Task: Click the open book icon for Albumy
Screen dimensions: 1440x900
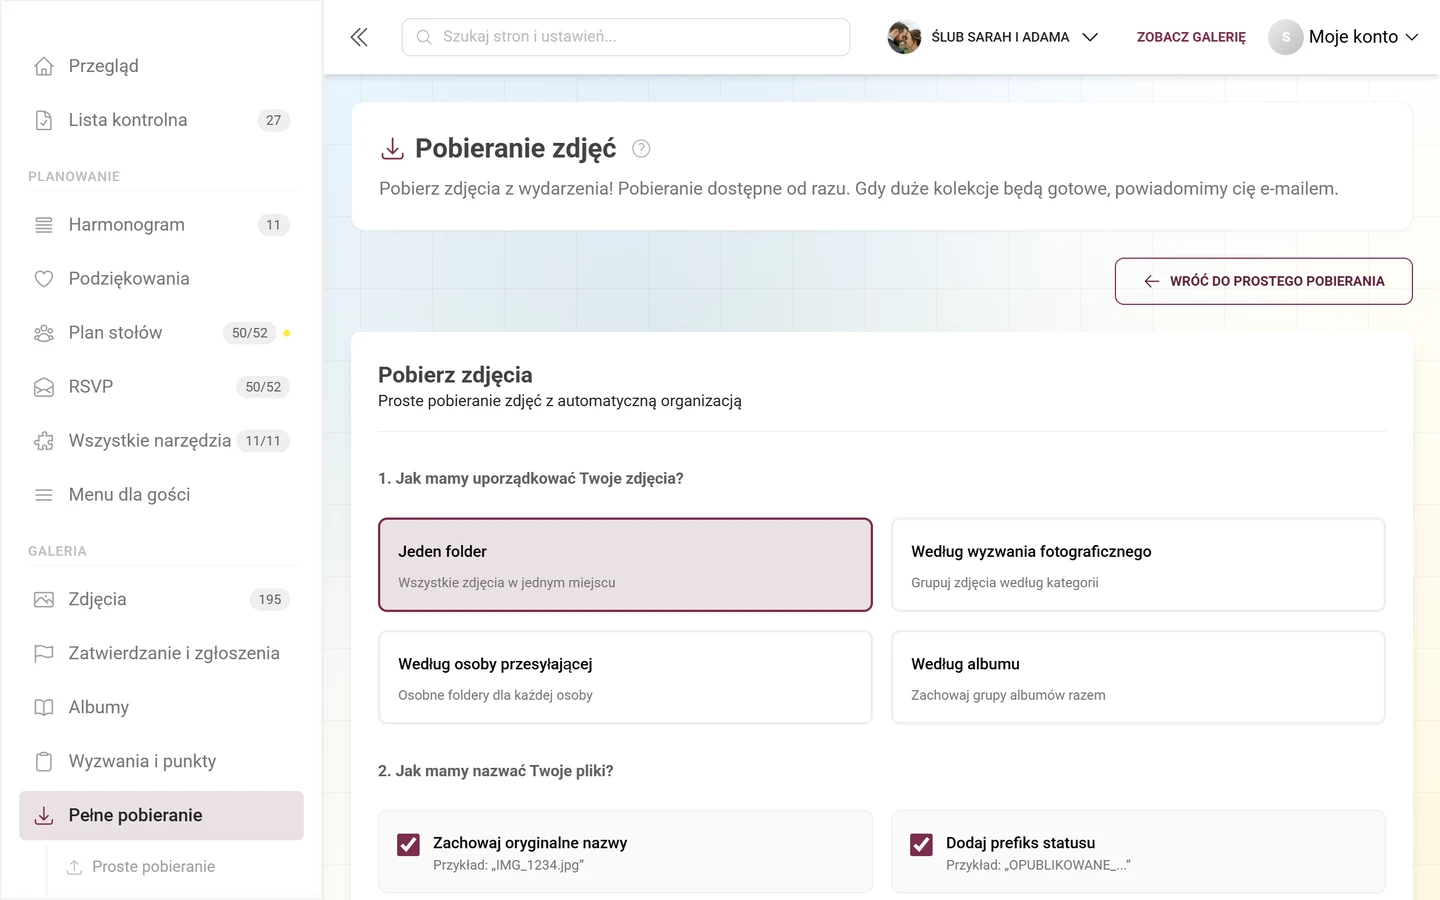Action: tap(44, 708)
